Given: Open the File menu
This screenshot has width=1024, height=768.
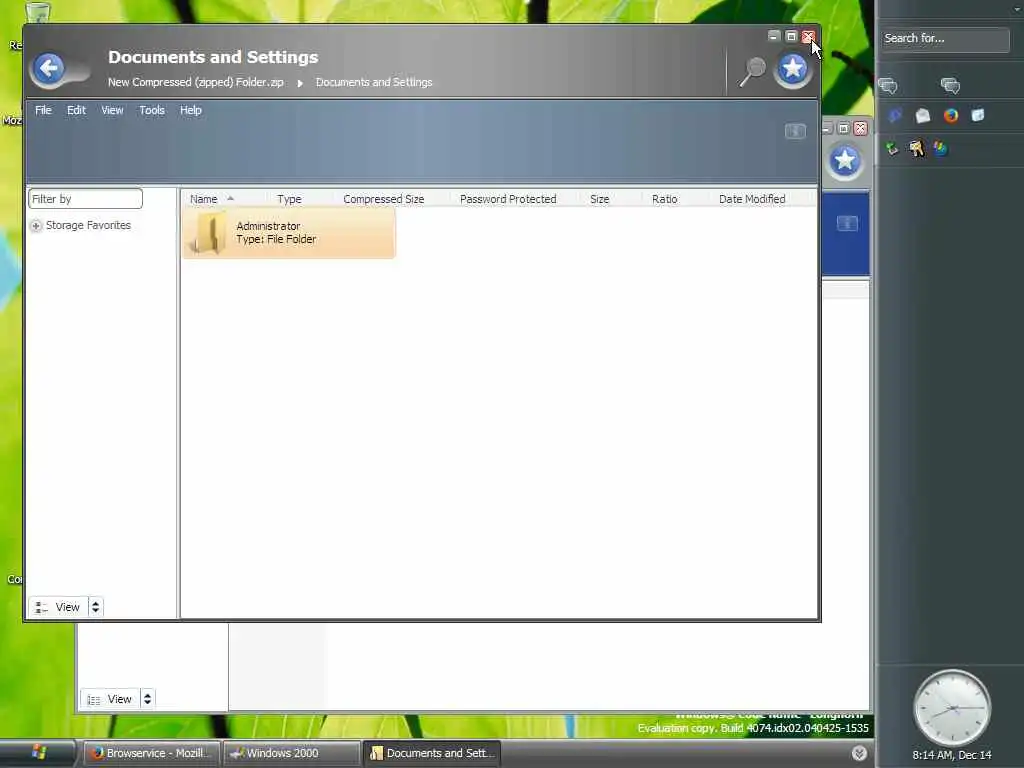Looking at the screenshot, I should [x=43, y=110].
